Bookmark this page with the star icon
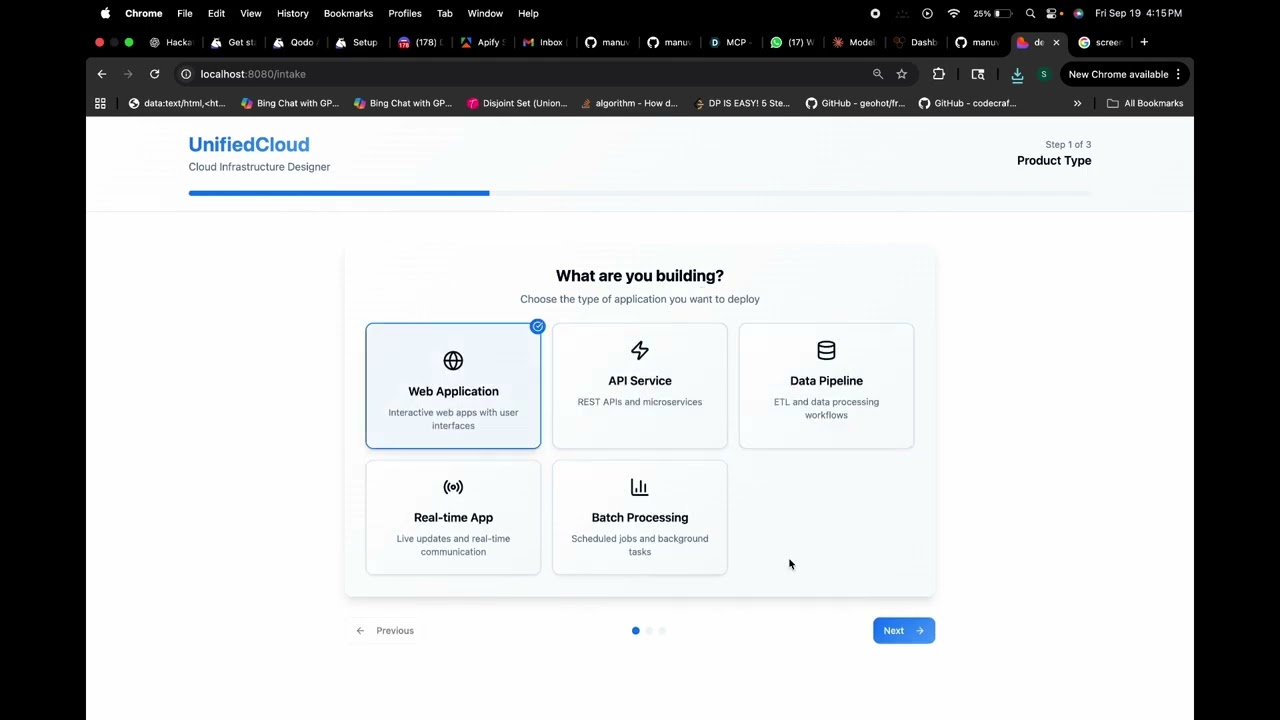The height and width of the screenshot is (720, 1280). 901,74
